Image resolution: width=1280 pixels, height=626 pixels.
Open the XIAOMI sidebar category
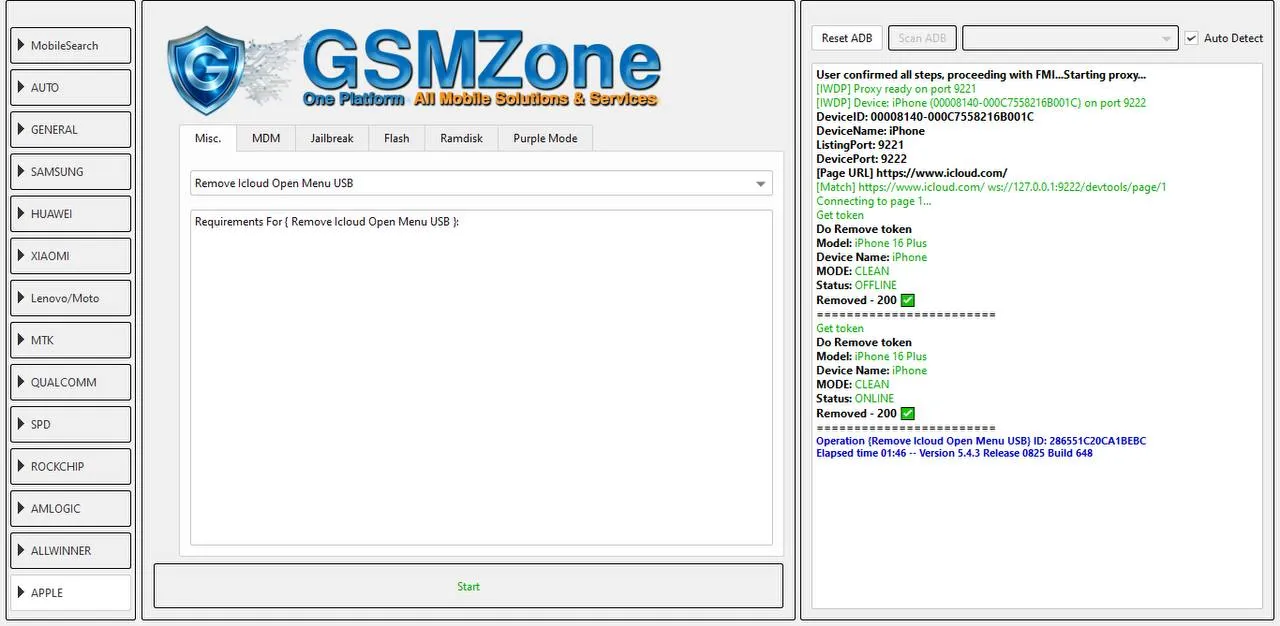point(71,256)
